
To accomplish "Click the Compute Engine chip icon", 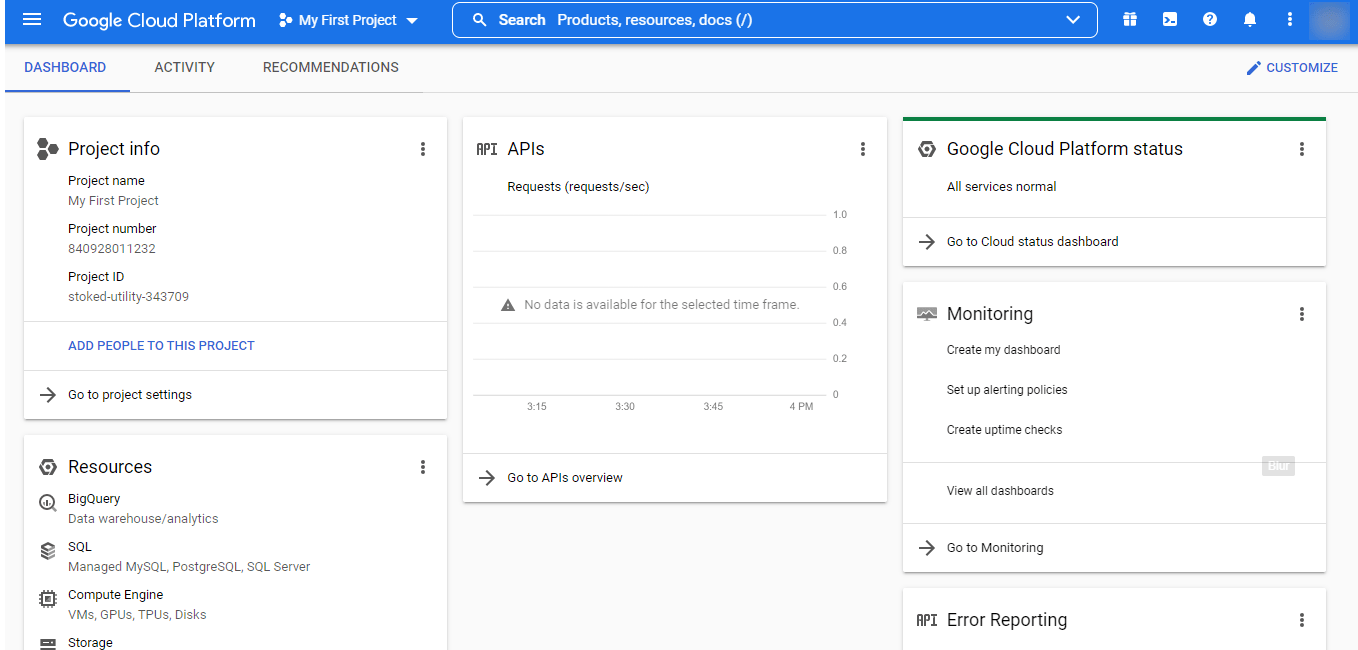I will (48, 599).
